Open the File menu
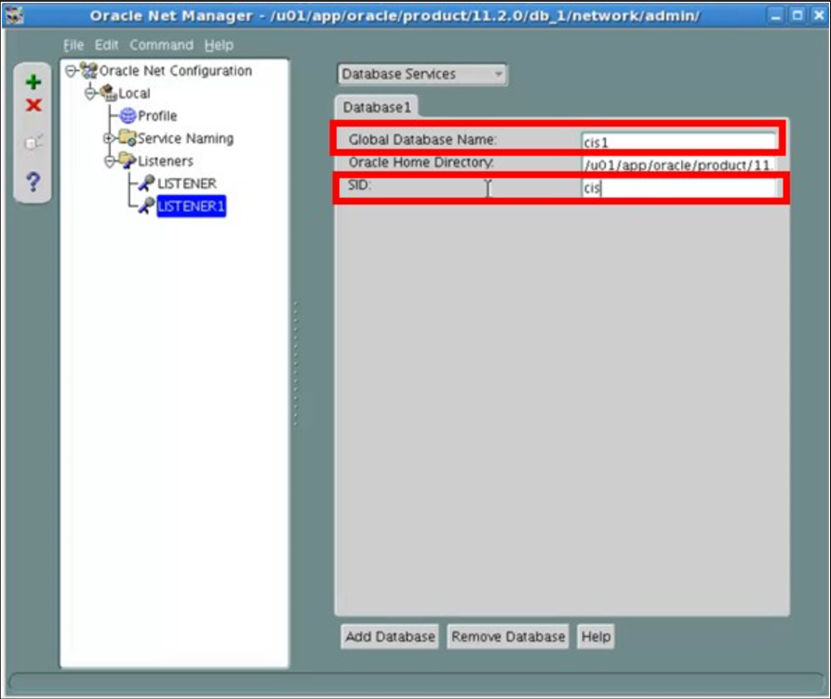 [x=74, y=45]
